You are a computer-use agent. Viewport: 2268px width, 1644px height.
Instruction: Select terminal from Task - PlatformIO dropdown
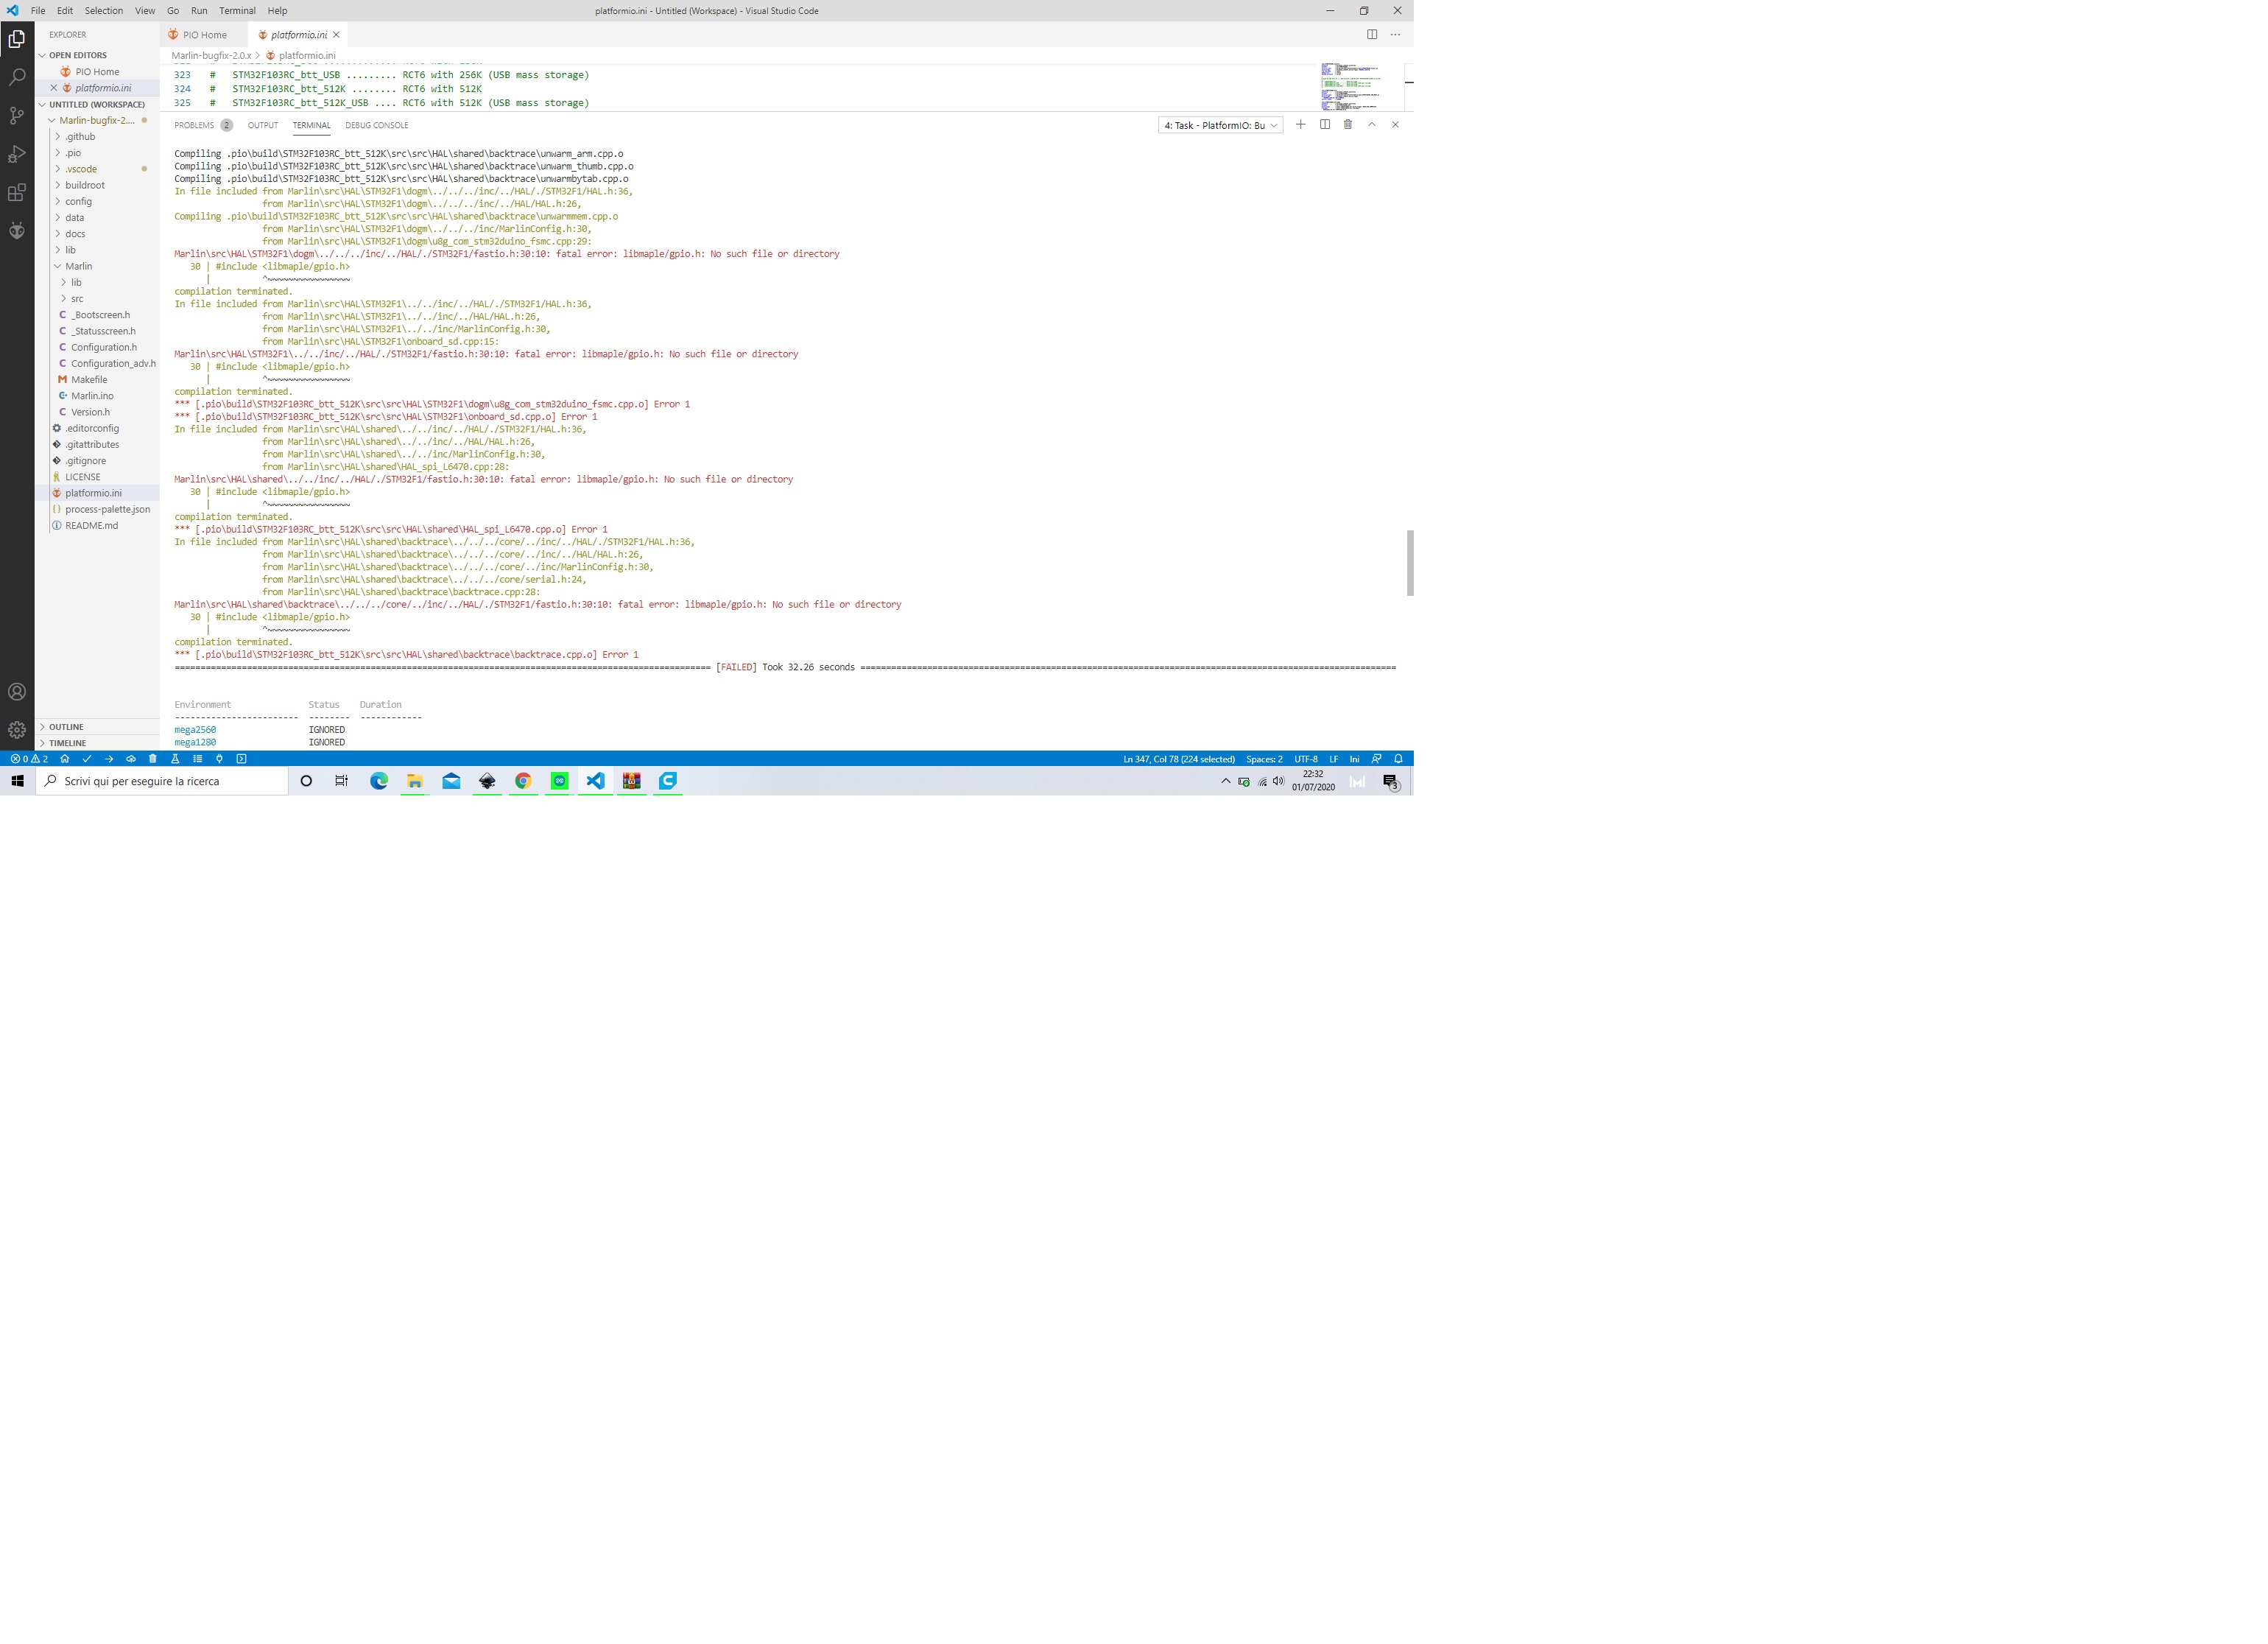coord(1221,126)
